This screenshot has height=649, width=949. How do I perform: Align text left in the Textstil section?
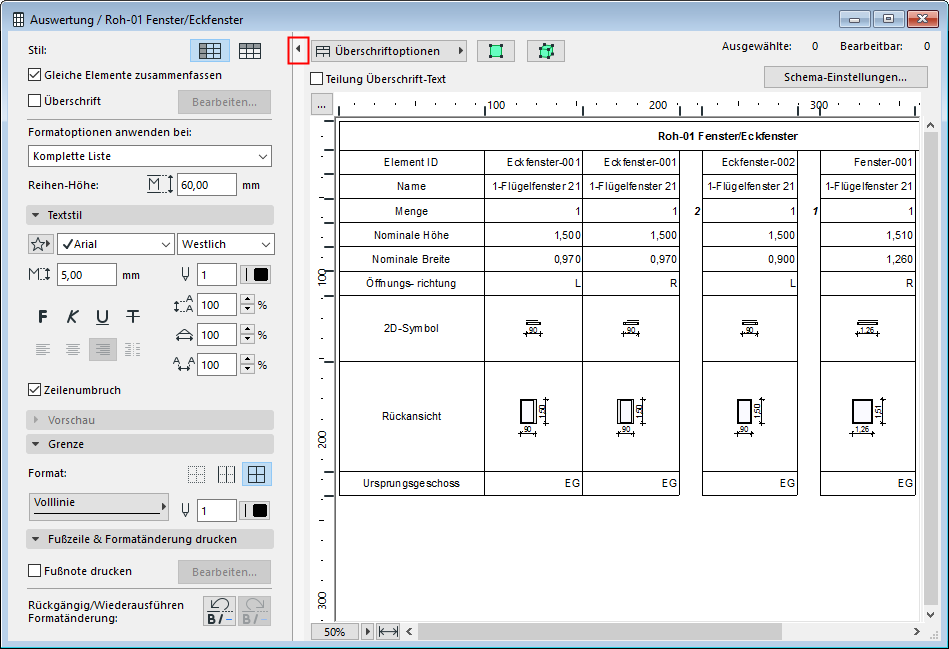coord(42,349)
